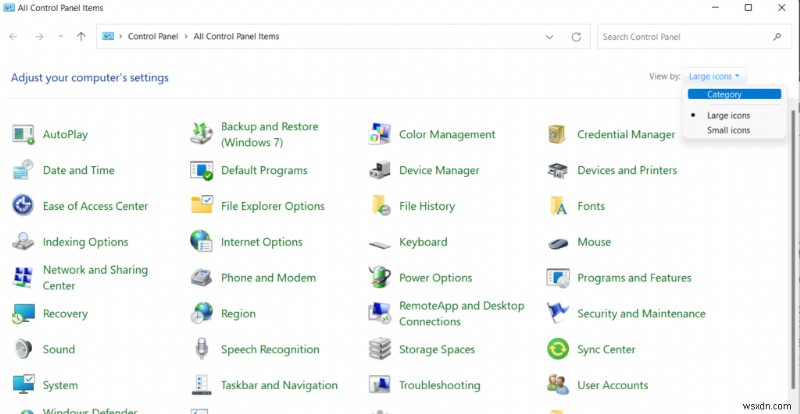Click the Backup and Restore drive icon
This screenshot has height=414, width=800.
pos(201,134)
